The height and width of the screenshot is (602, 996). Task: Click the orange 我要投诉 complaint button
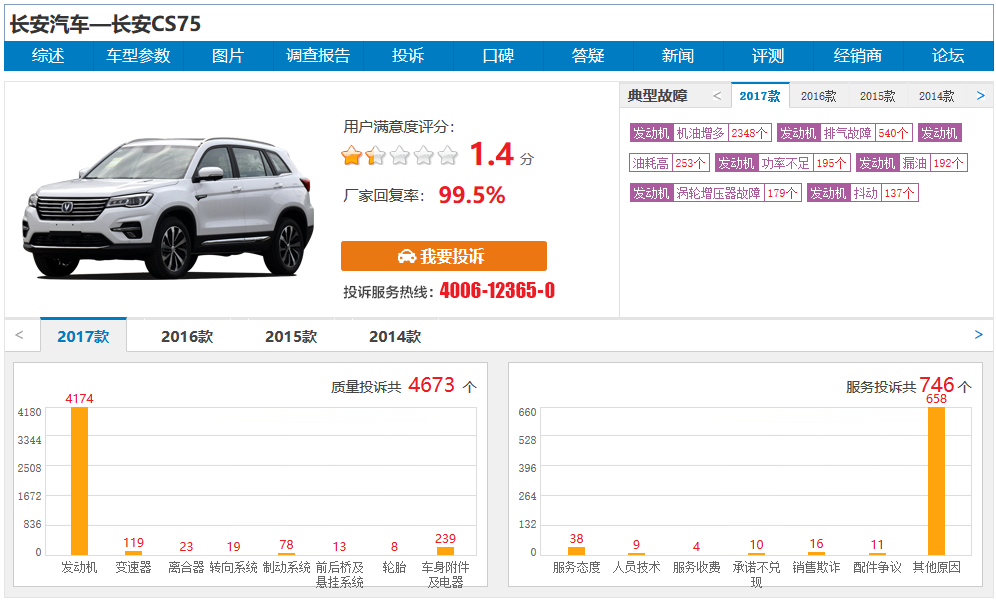tap(443, 256)
